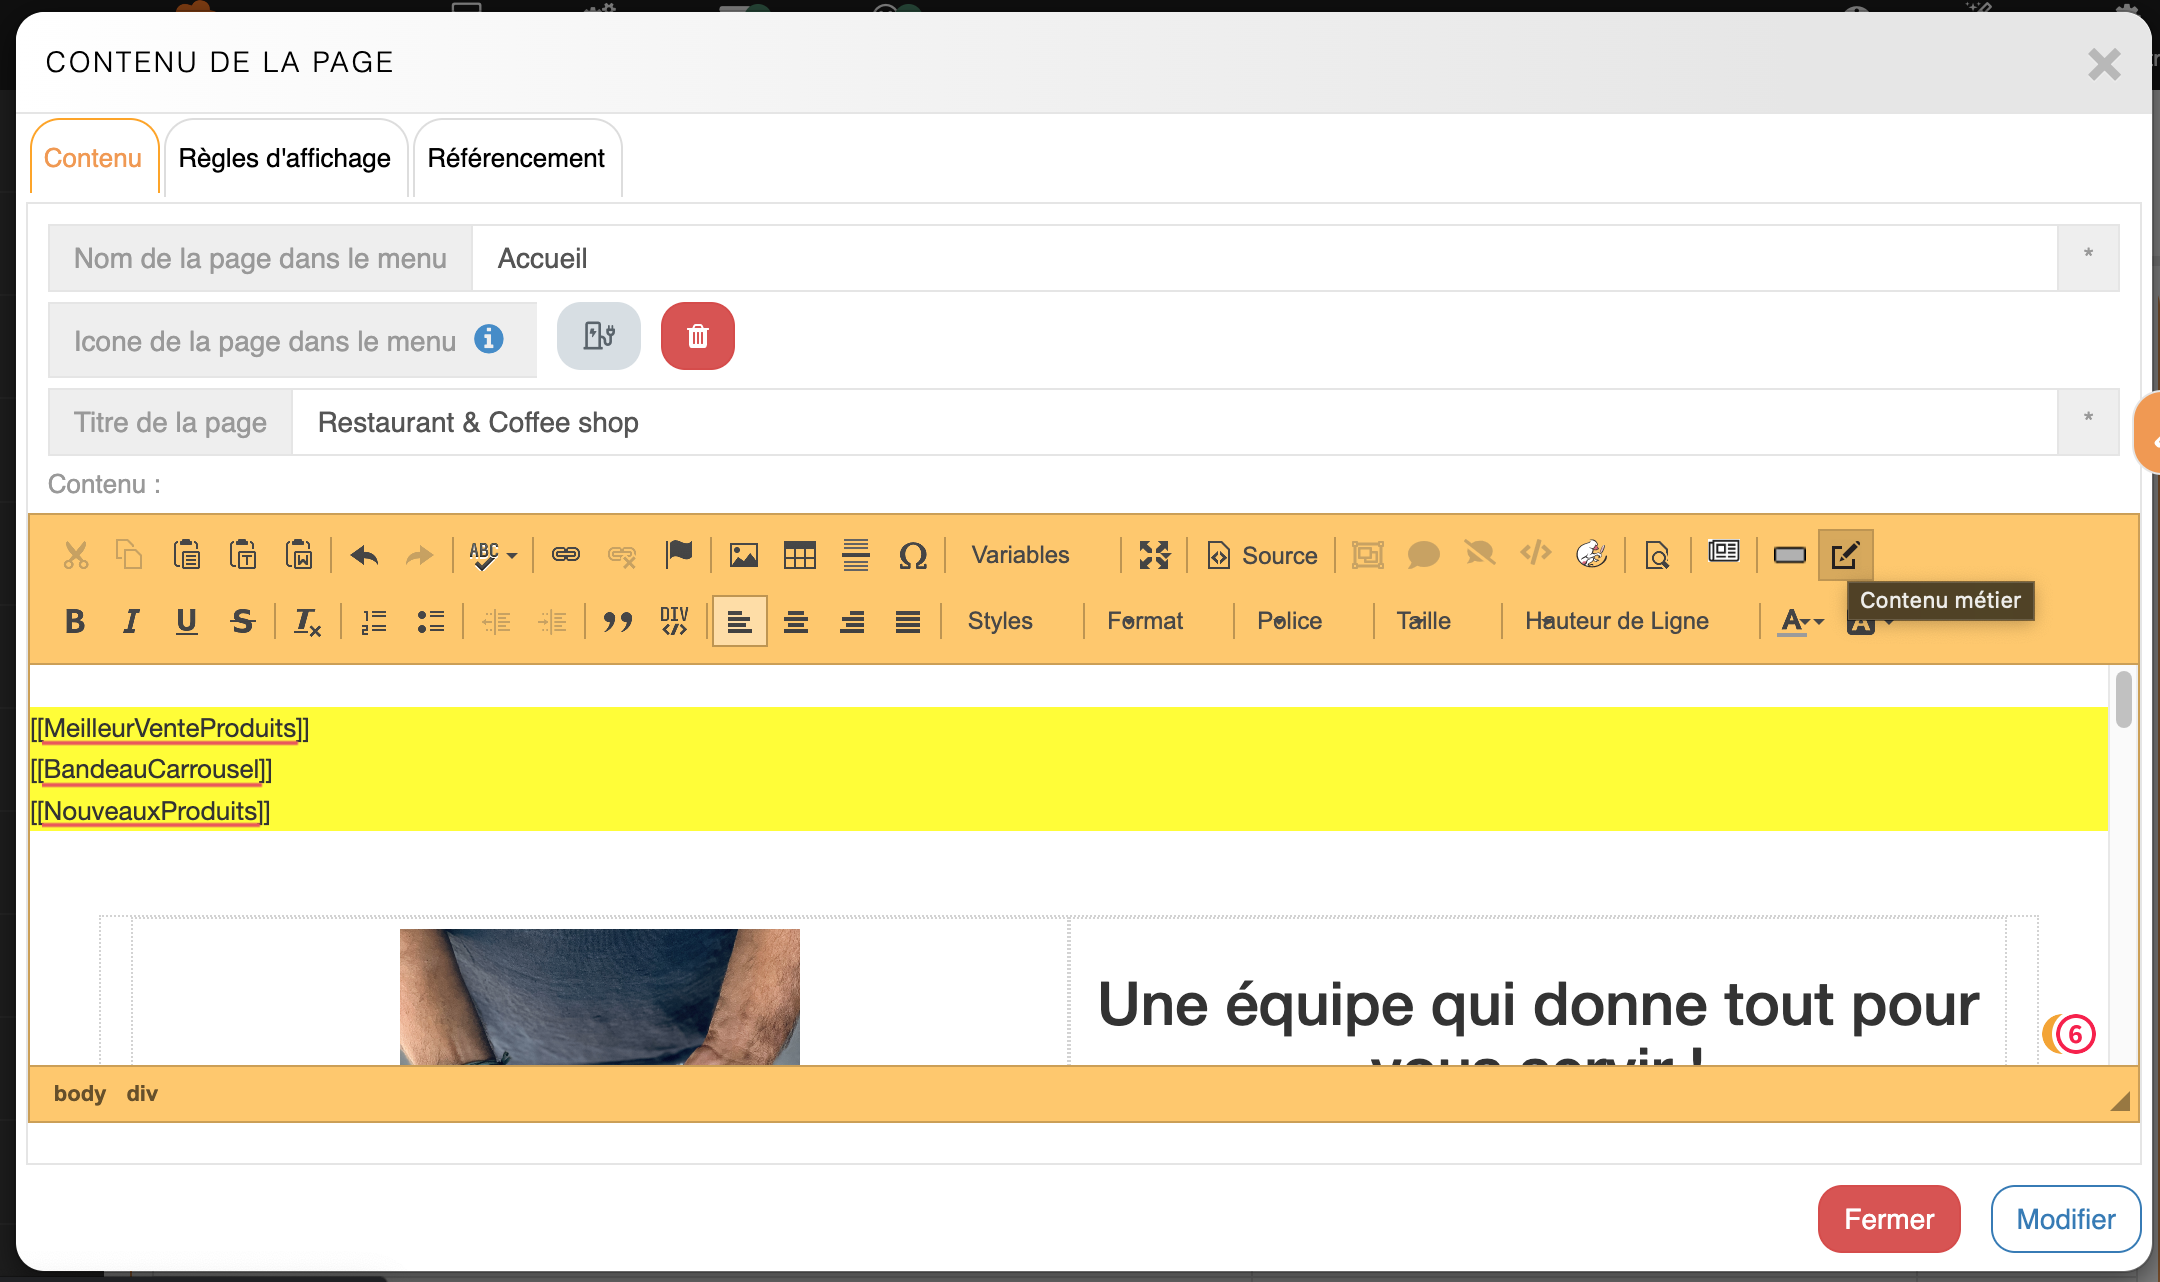Click the Contenu métier toolbar icon
Screen dimensions: 2160x1282
1845,555
